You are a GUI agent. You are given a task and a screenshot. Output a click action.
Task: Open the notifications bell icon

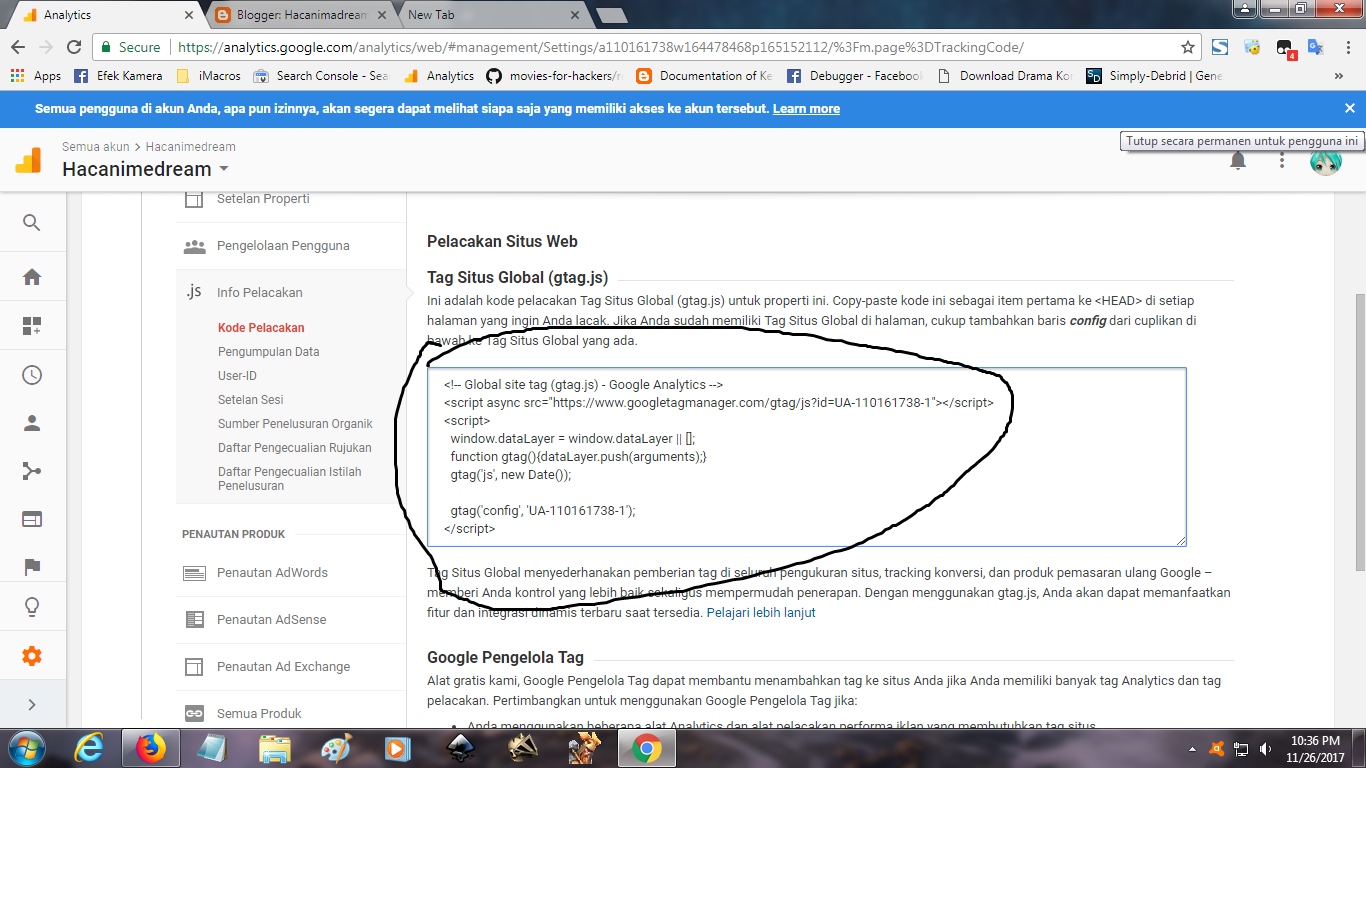[1238, 162]
